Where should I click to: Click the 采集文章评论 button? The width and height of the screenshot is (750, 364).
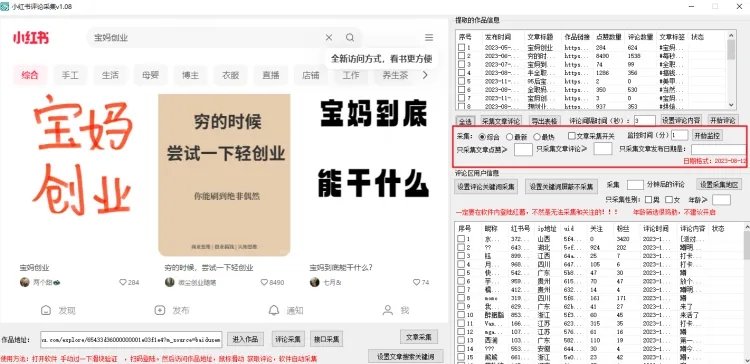501,120
